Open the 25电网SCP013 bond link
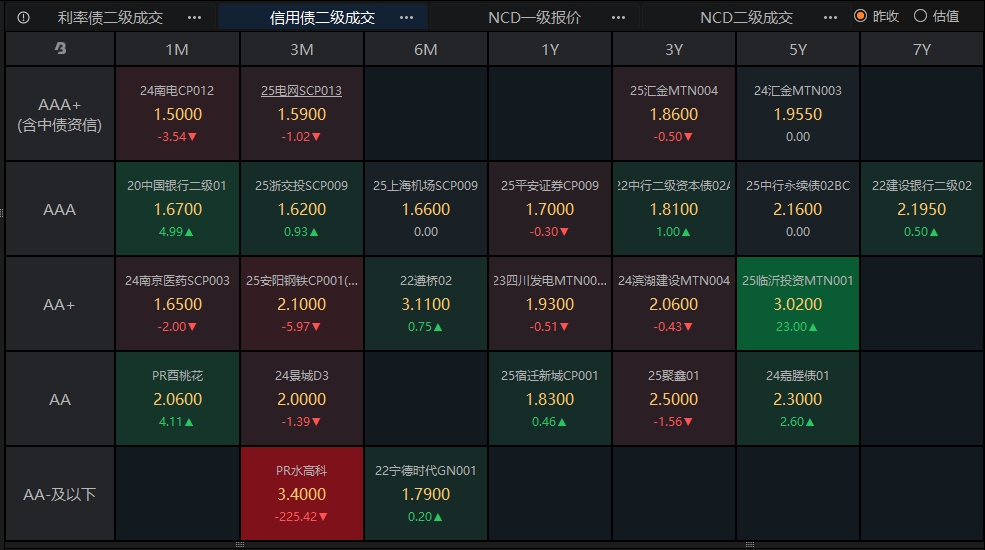The height and width of the screenshot is (550, 985). click(x=302, y=90)
